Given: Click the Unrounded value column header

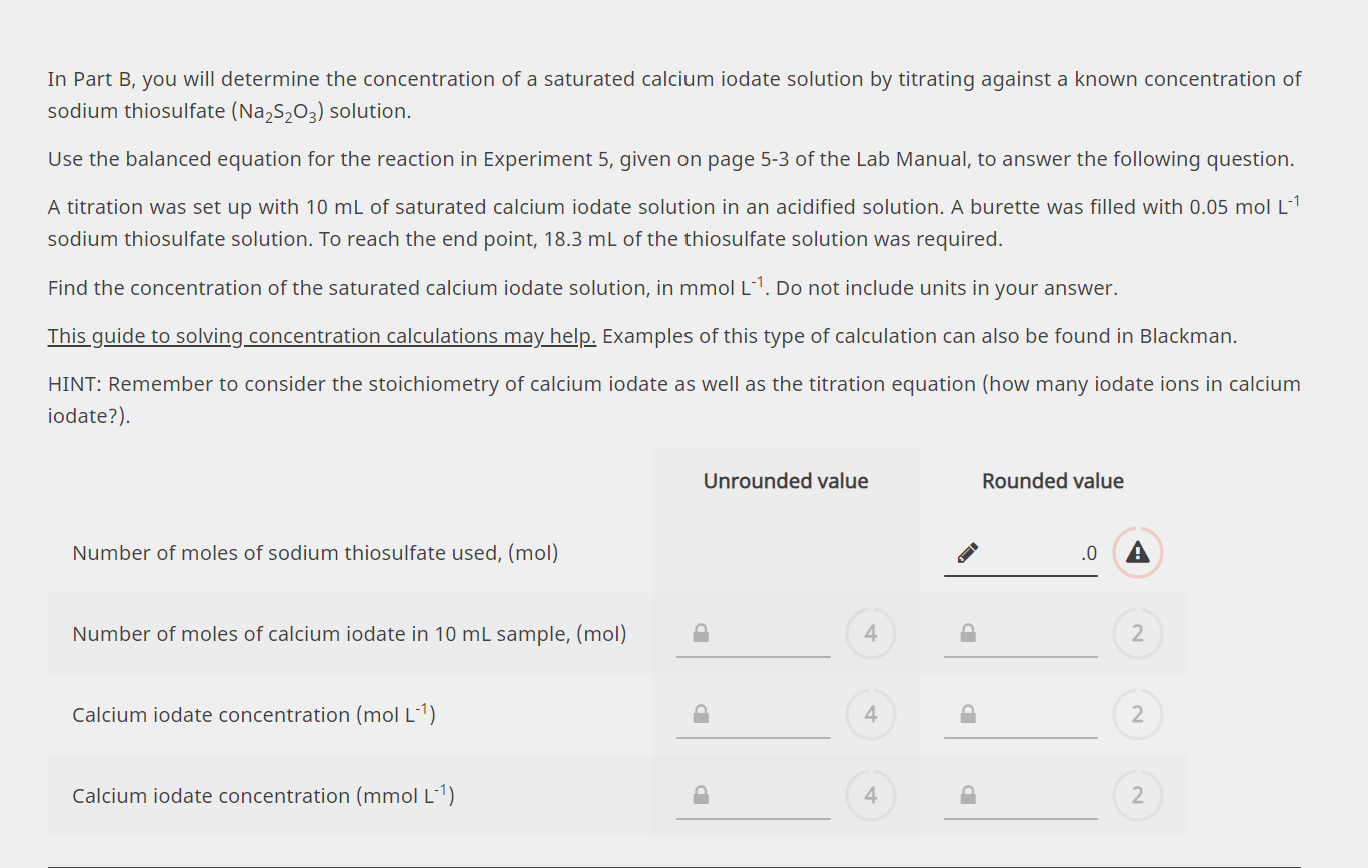Looking at the screenshot, I should point(786,481).
